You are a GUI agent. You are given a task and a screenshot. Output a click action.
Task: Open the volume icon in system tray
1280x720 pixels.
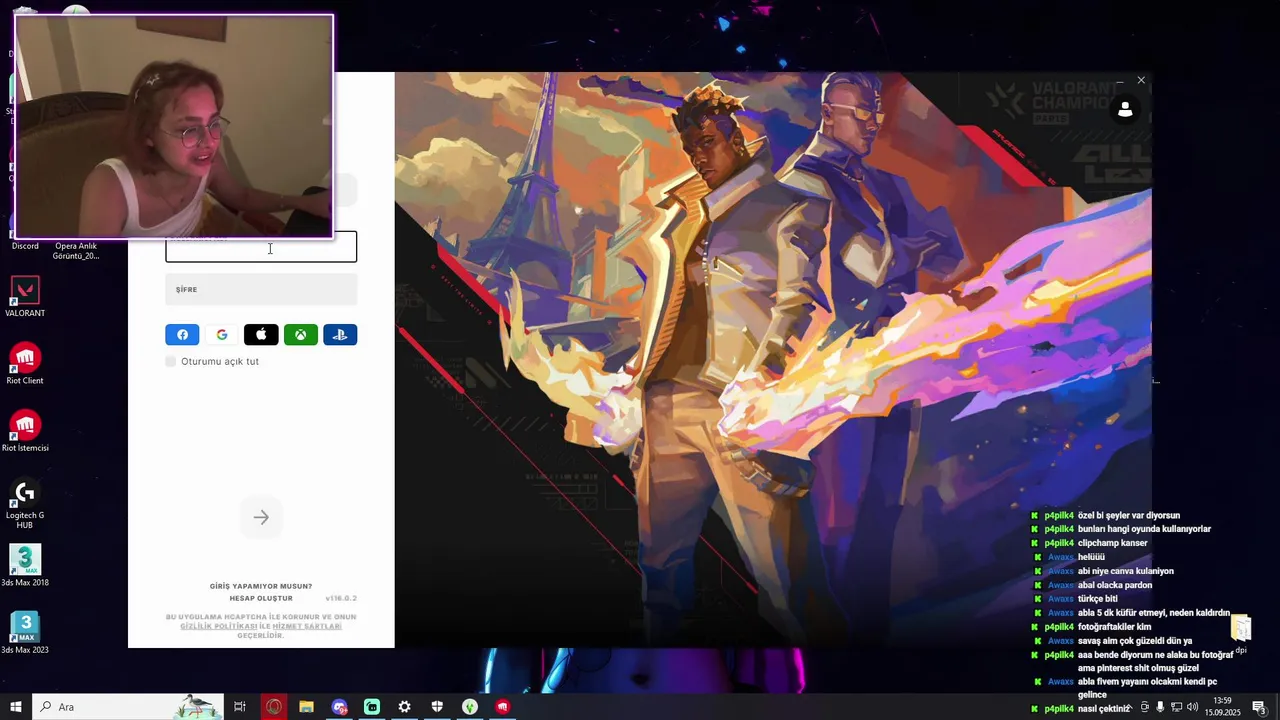click(1192, 707)
